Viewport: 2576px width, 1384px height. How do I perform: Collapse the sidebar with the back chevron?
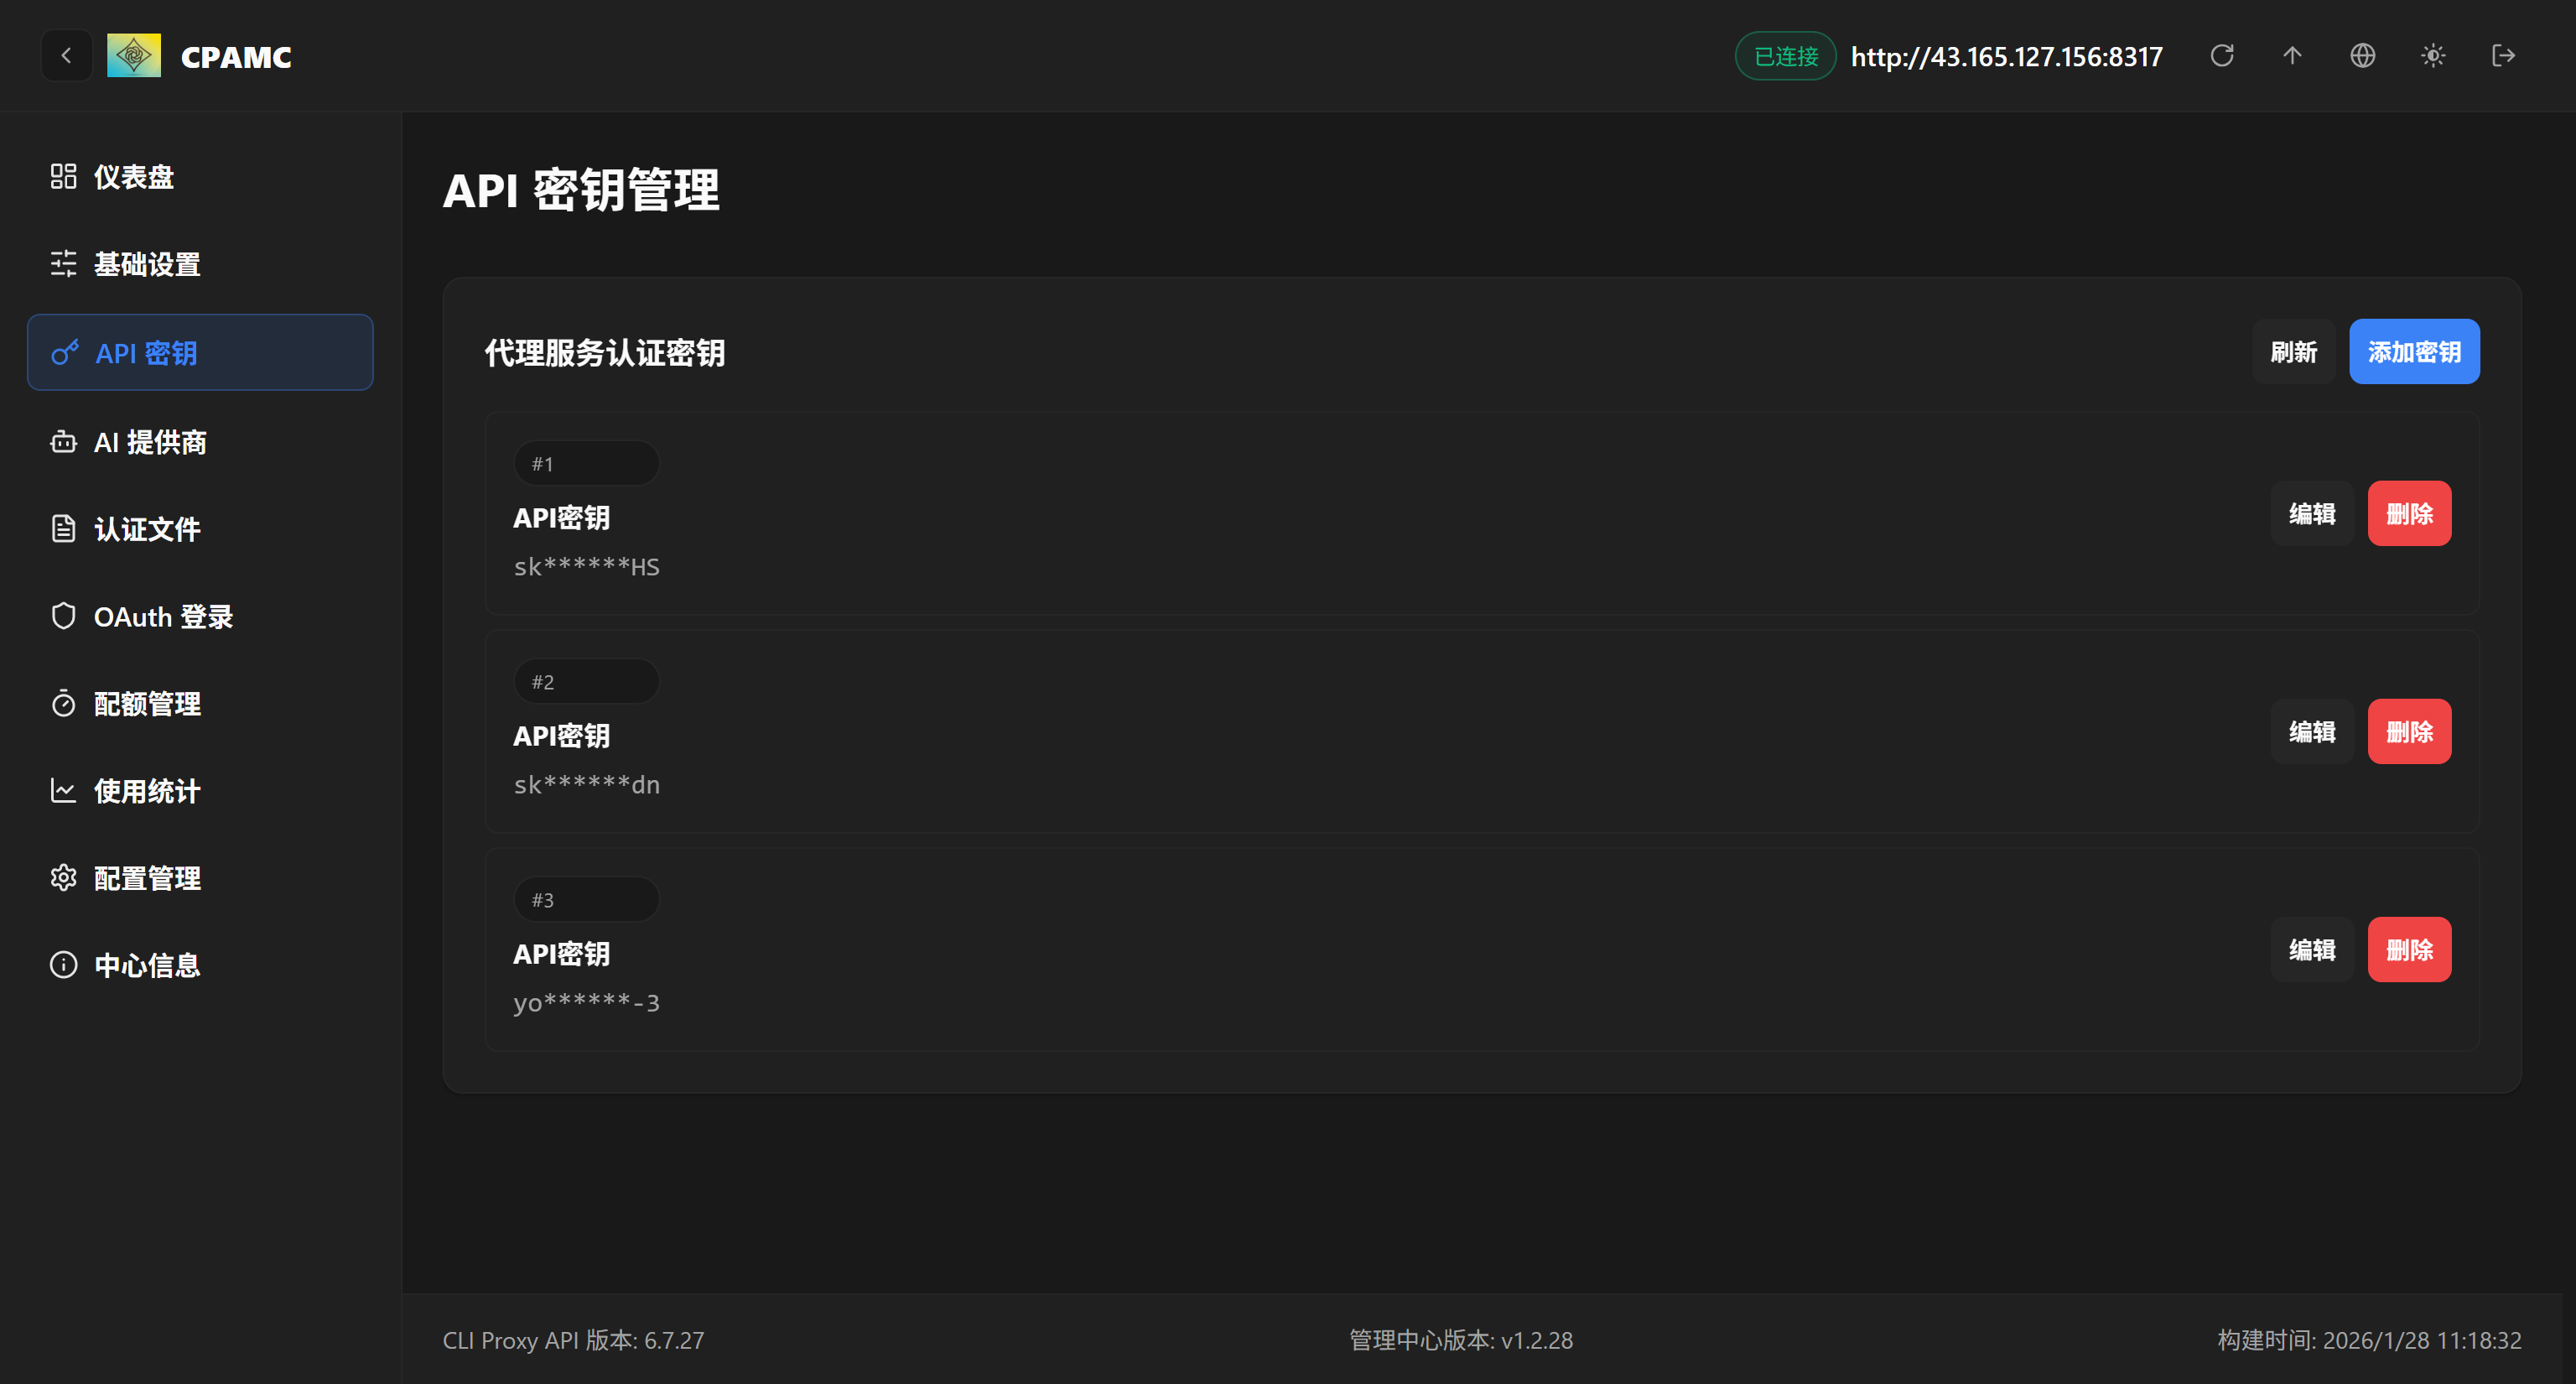pyautogui.click(x=66, y=55)
